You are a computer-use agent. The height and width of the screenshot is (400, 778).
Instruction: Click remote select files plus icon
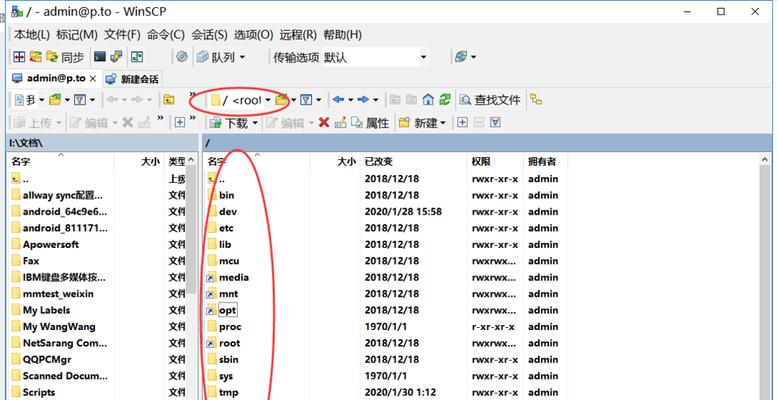[462, 122]
